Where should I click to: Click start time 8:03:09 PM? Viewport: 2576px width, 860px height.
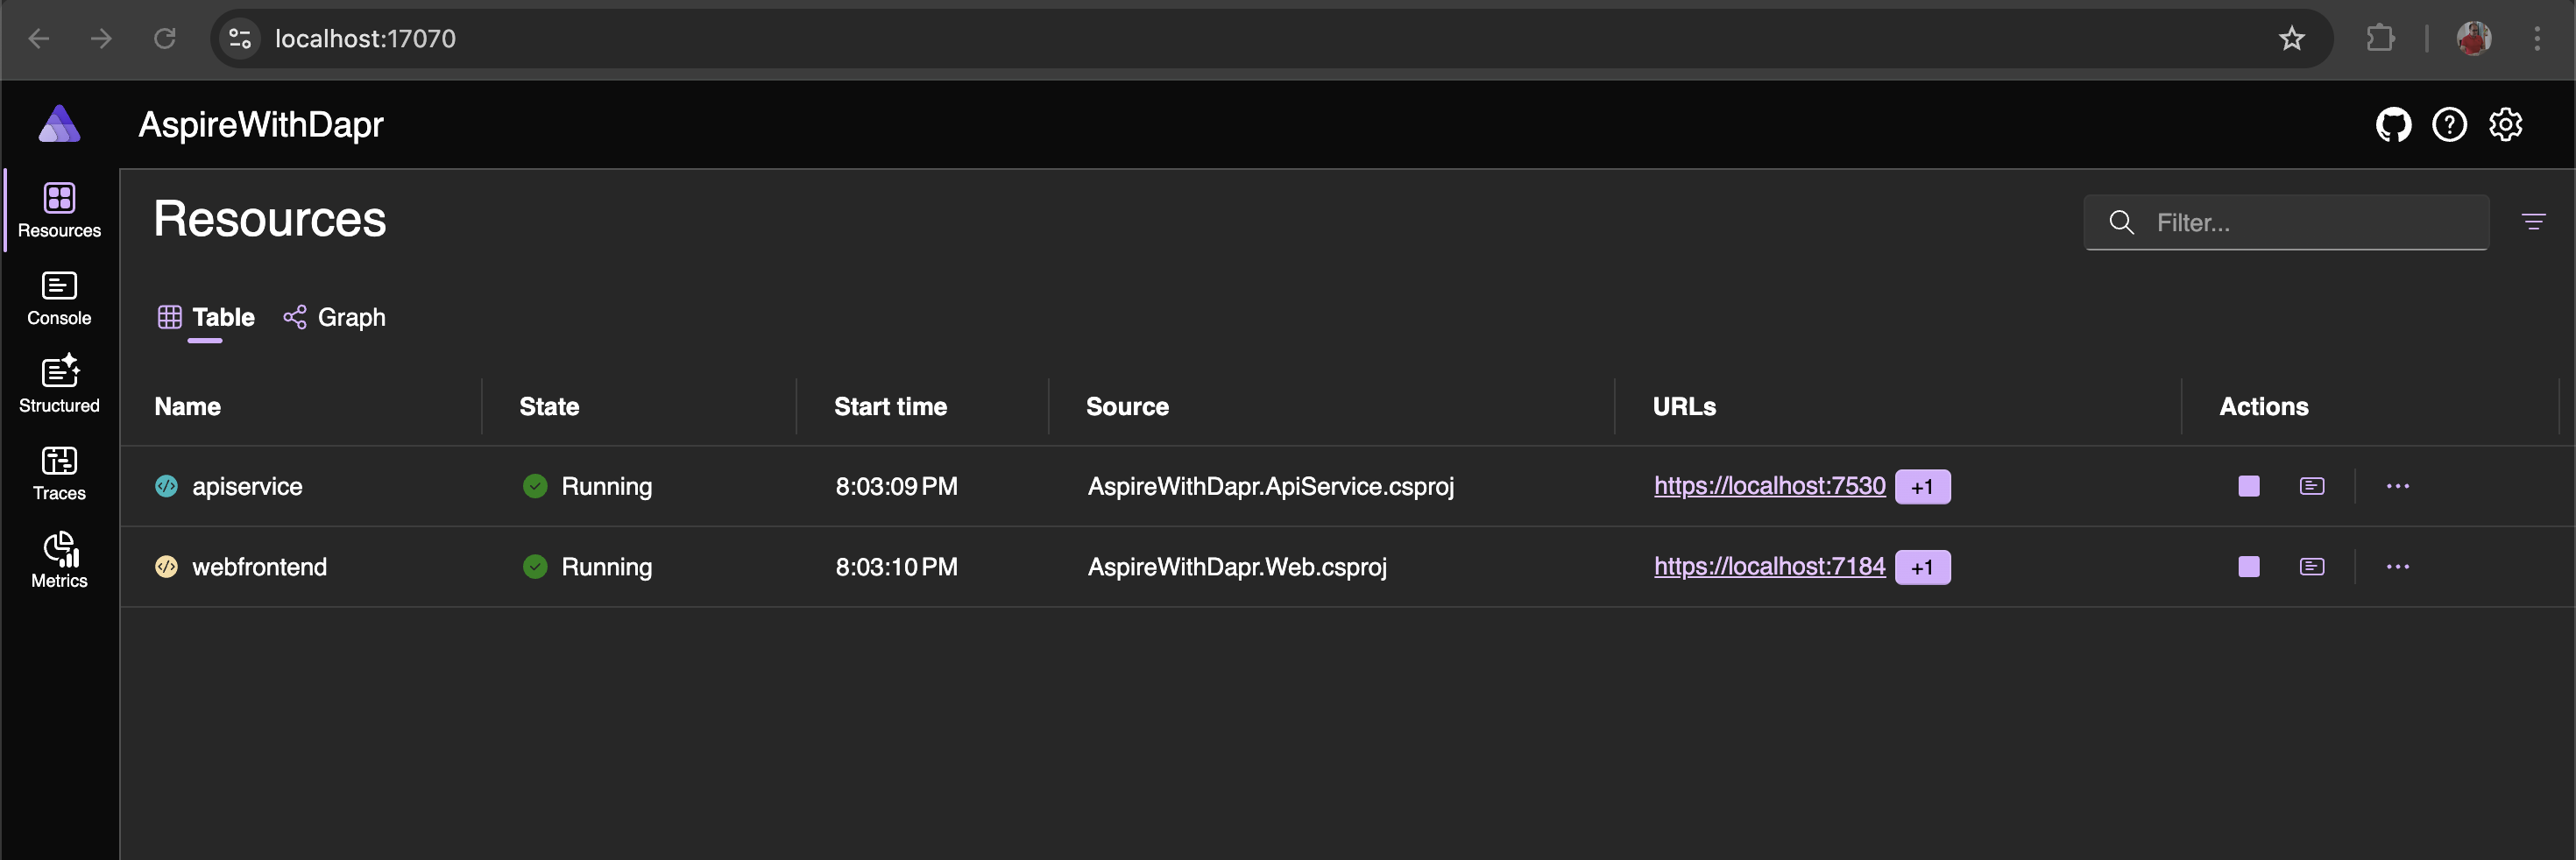pos(896,487)
